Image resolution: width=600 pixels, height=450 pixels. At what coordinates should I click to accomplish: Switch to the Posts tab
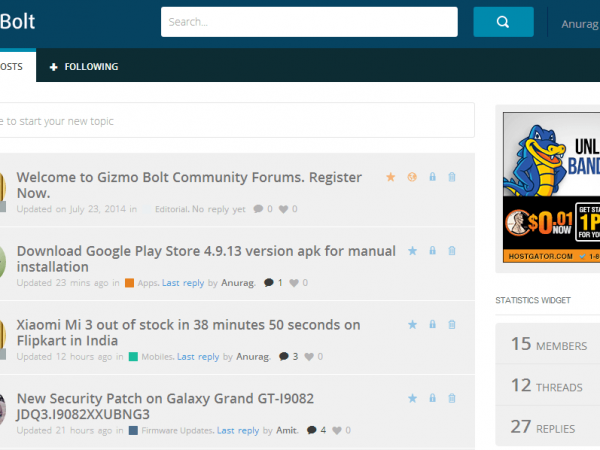tap(18, 66)
